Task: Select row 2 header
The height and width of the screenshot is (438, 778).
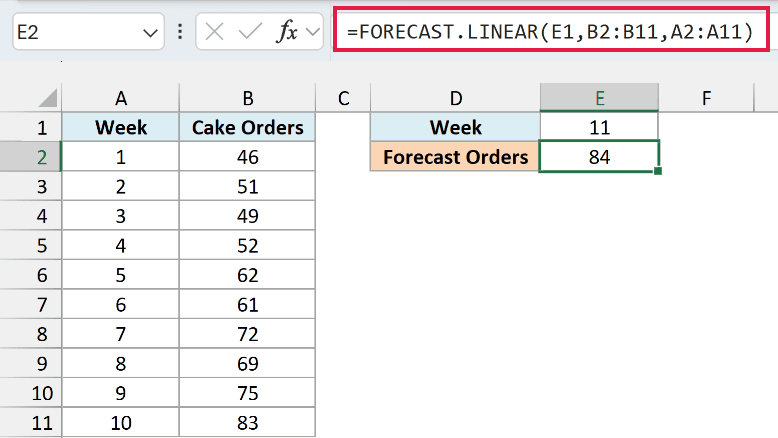Action: pyautogui.click(x=31, y=157)
